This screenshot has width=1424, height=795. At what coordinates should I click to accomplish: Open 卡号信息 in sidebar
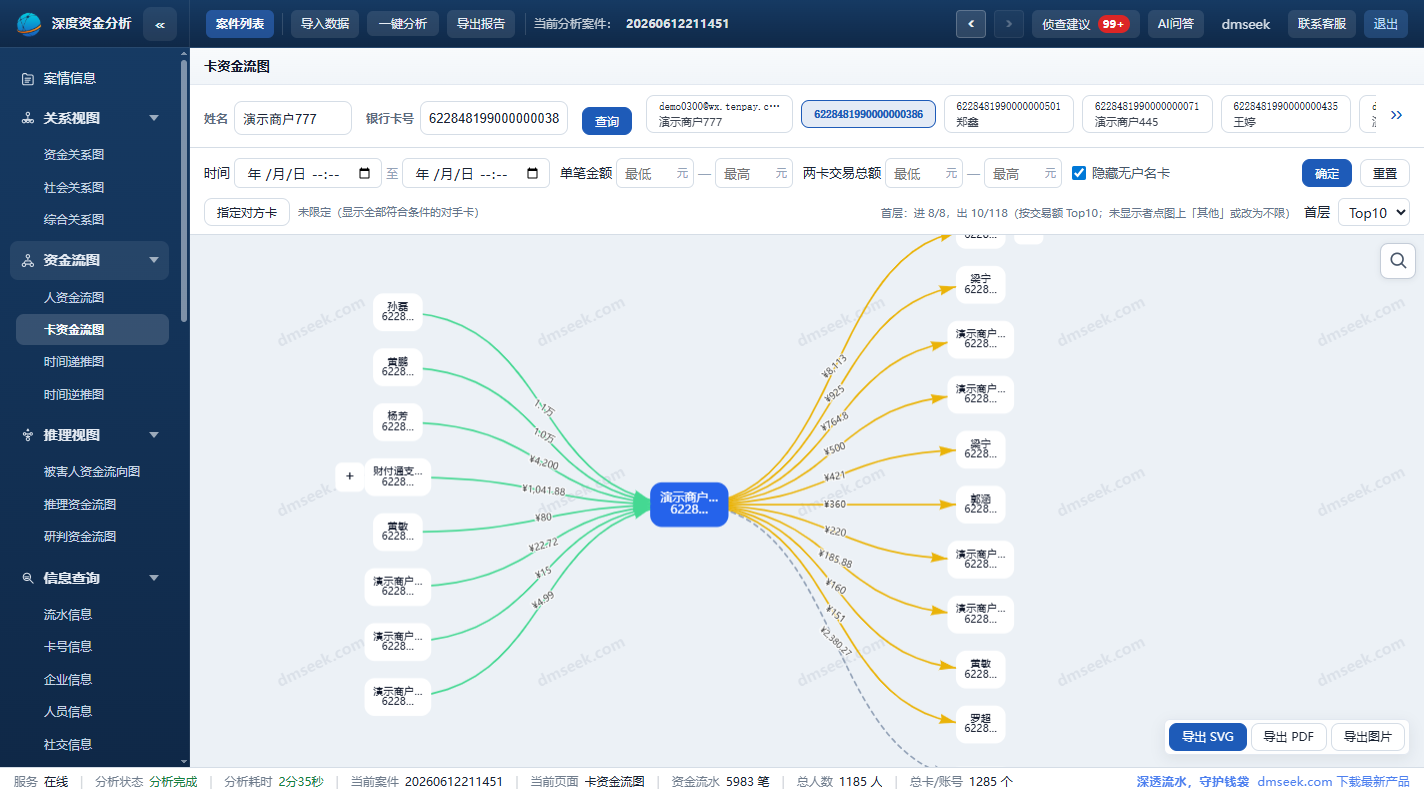[x=68, y=646]
